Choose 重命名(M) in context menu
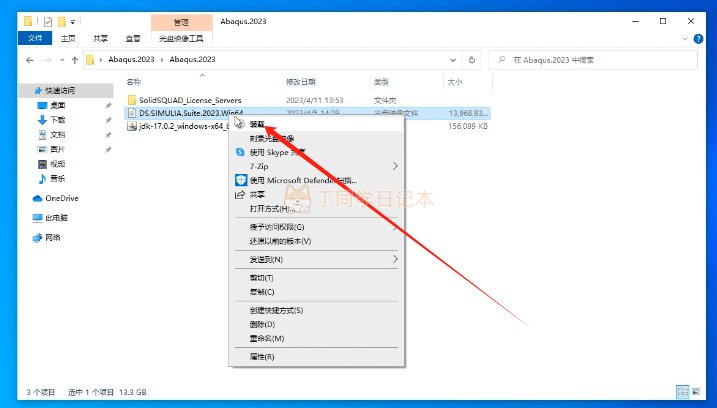Viewport: 717px width, 408px height. coord(316,338)
